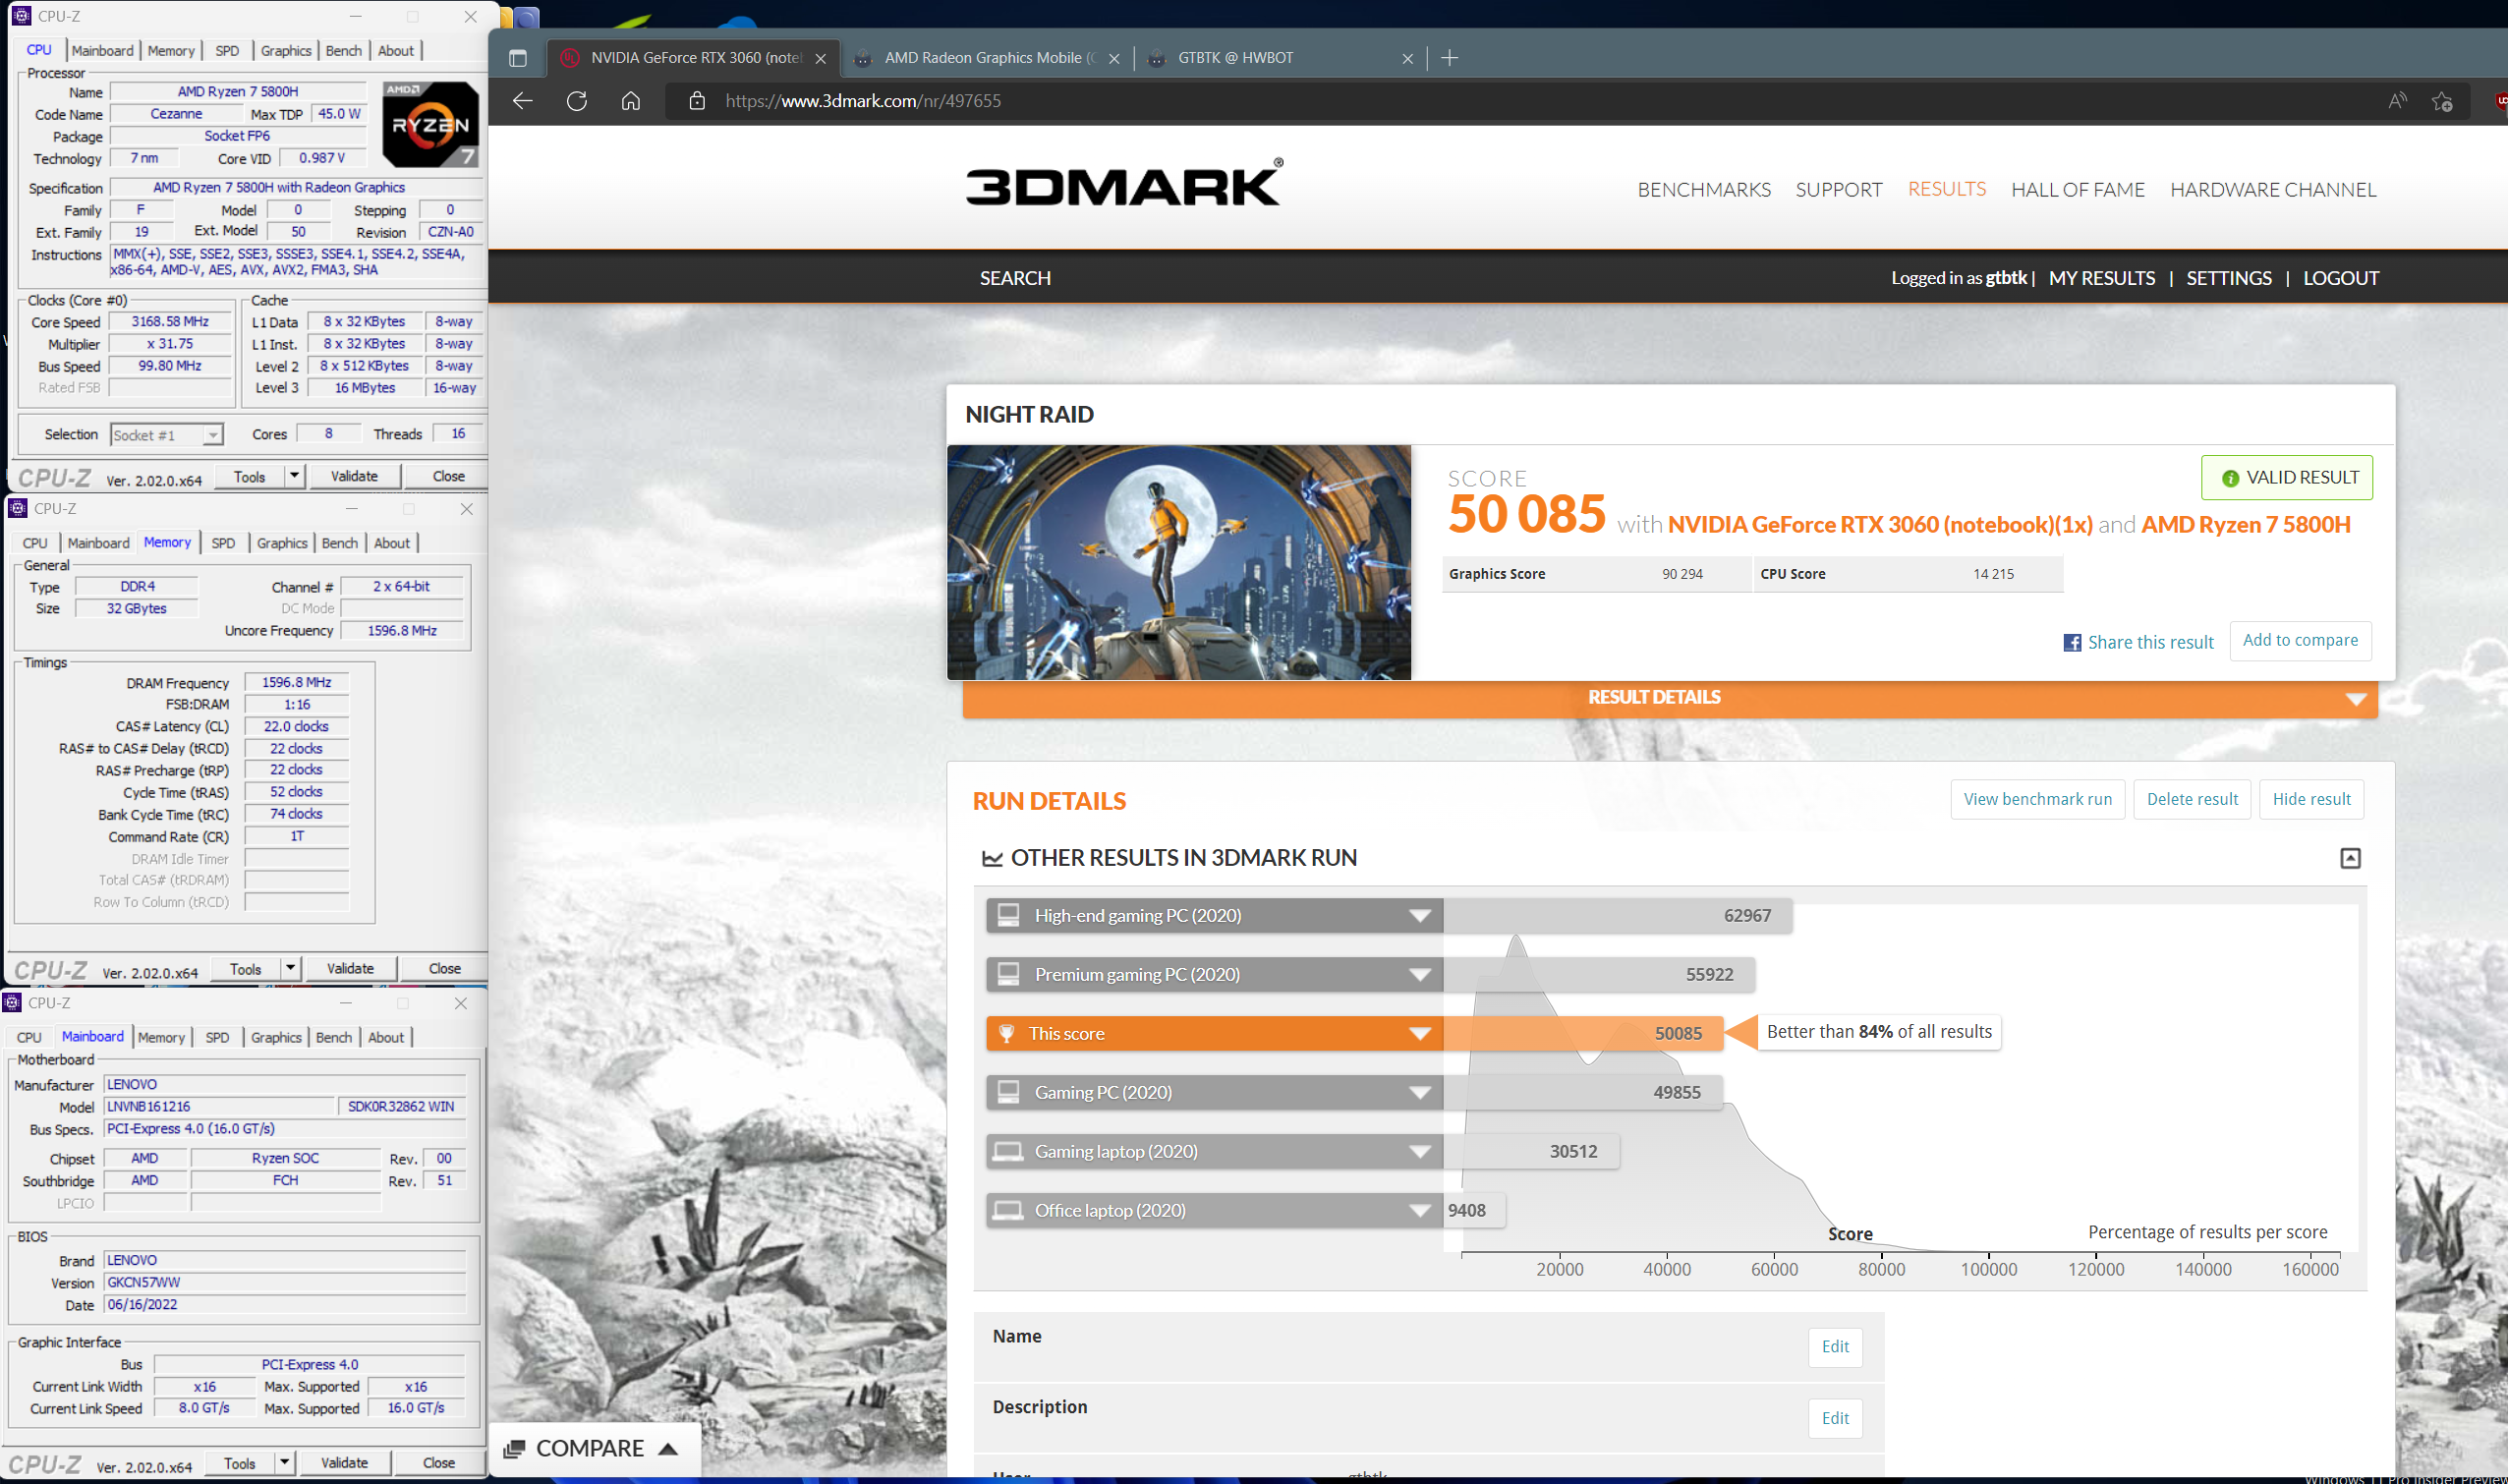Screen dimensions: 2508x1484
Task: Expand Gaming laptop (2020) row
Action: pyautogui.click(x=1420, y=1152)
